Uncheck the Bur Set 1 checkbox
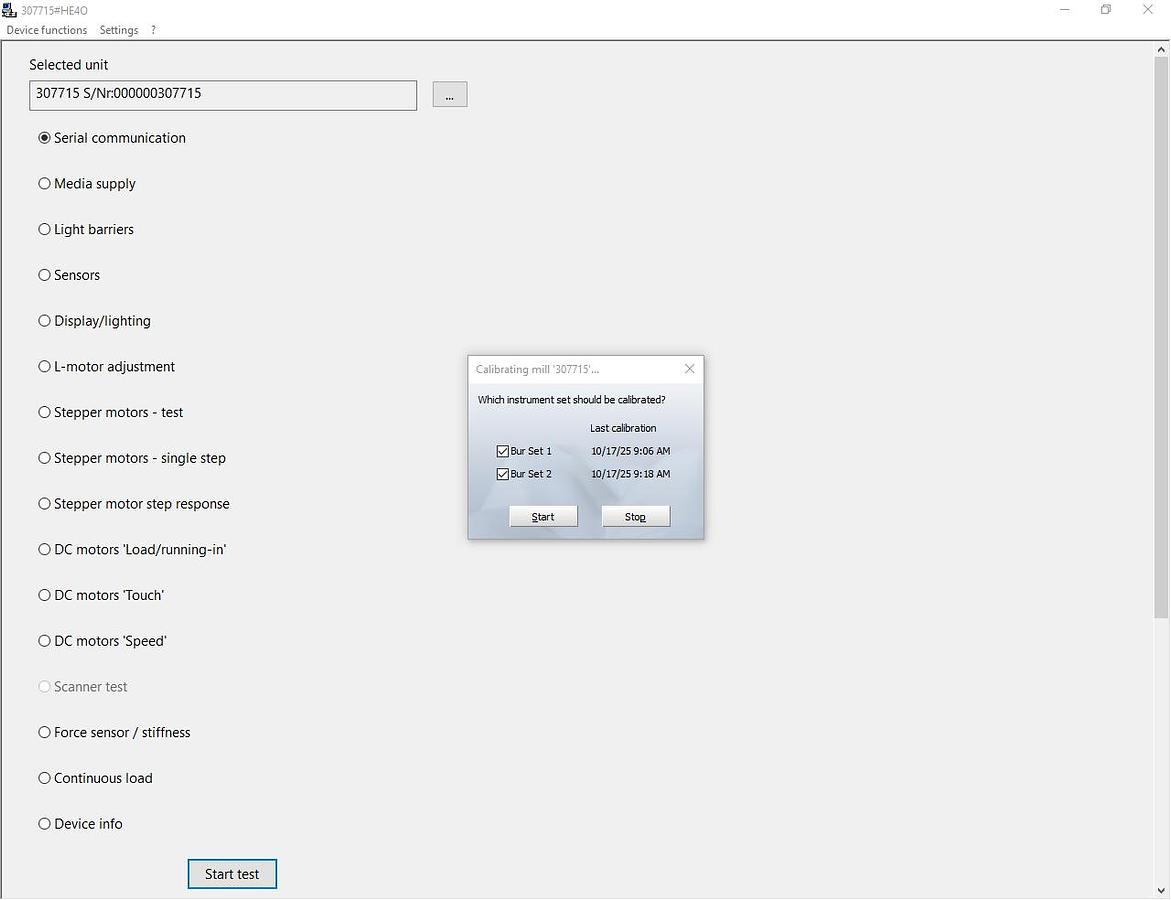The height and width of the screenshot is (900, 1171). (503, 451)
